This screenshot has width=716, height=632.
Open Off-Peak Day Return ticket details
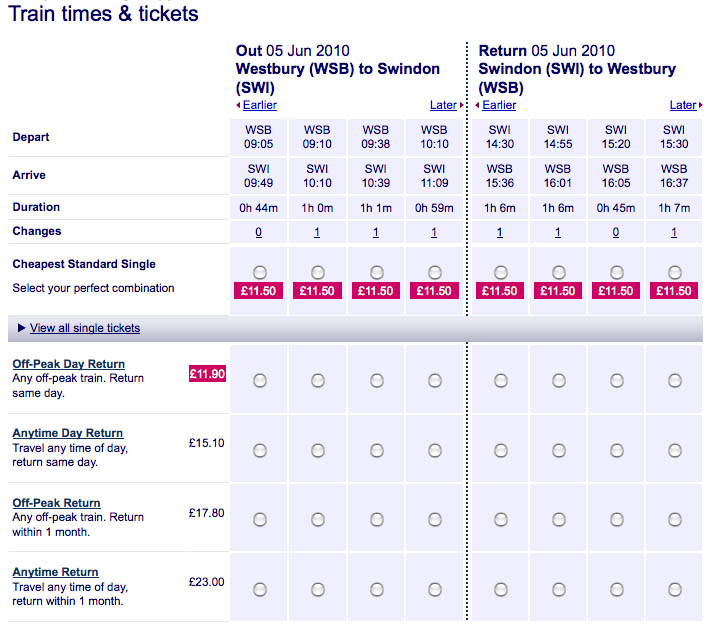tap(68, 364)
